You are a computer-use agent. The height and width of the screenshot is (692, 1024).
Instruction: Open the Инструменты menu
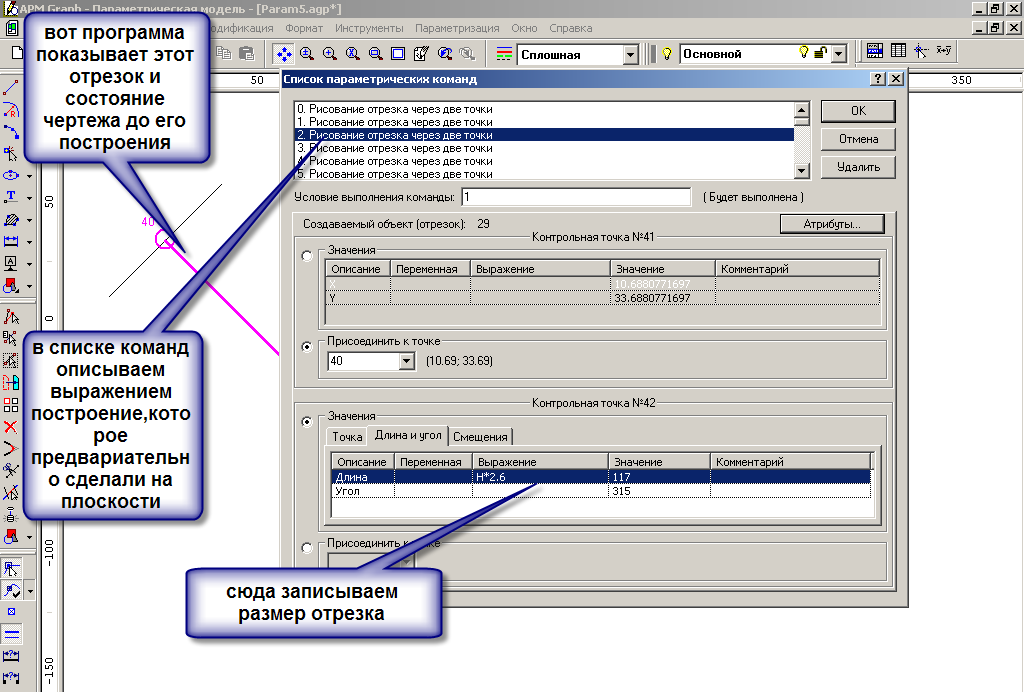coord(369,28)
